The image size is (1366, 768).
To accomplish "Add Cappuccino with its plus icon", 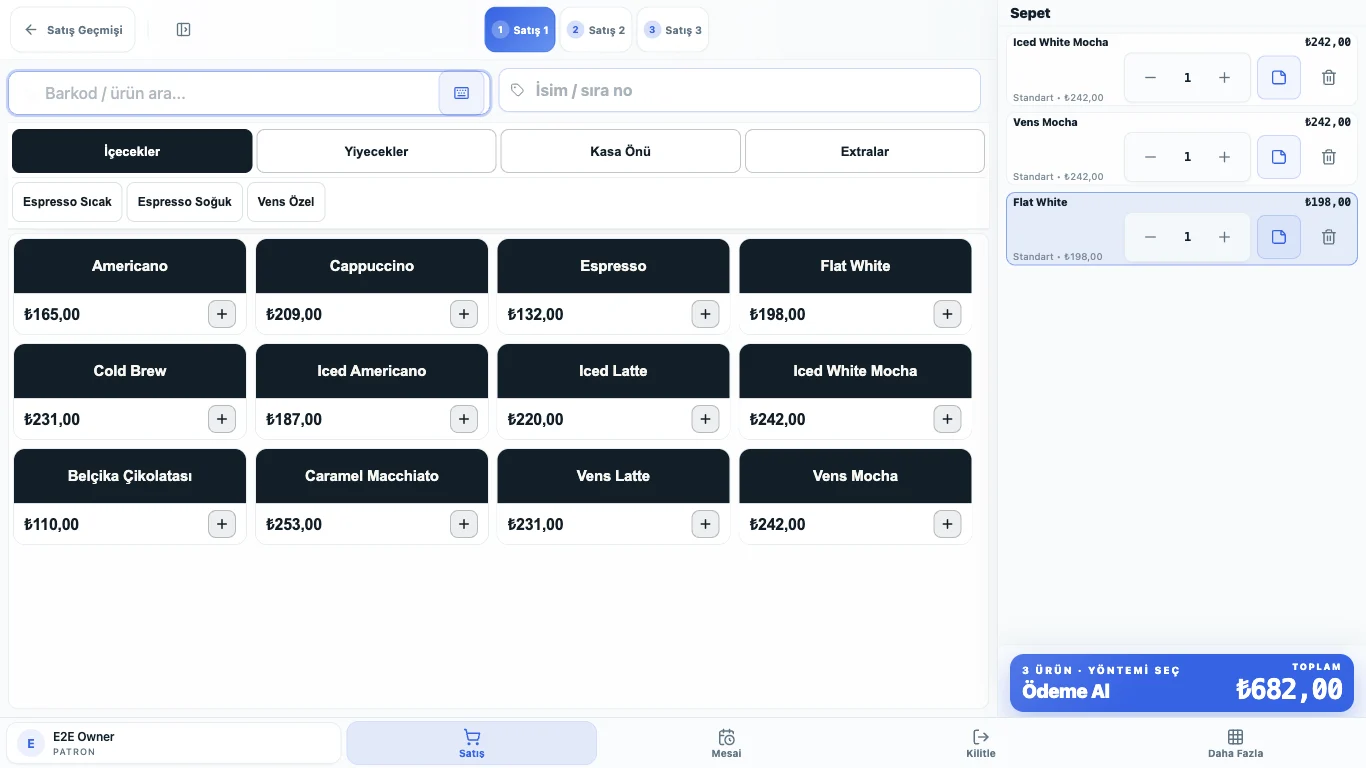I will 463,314.
